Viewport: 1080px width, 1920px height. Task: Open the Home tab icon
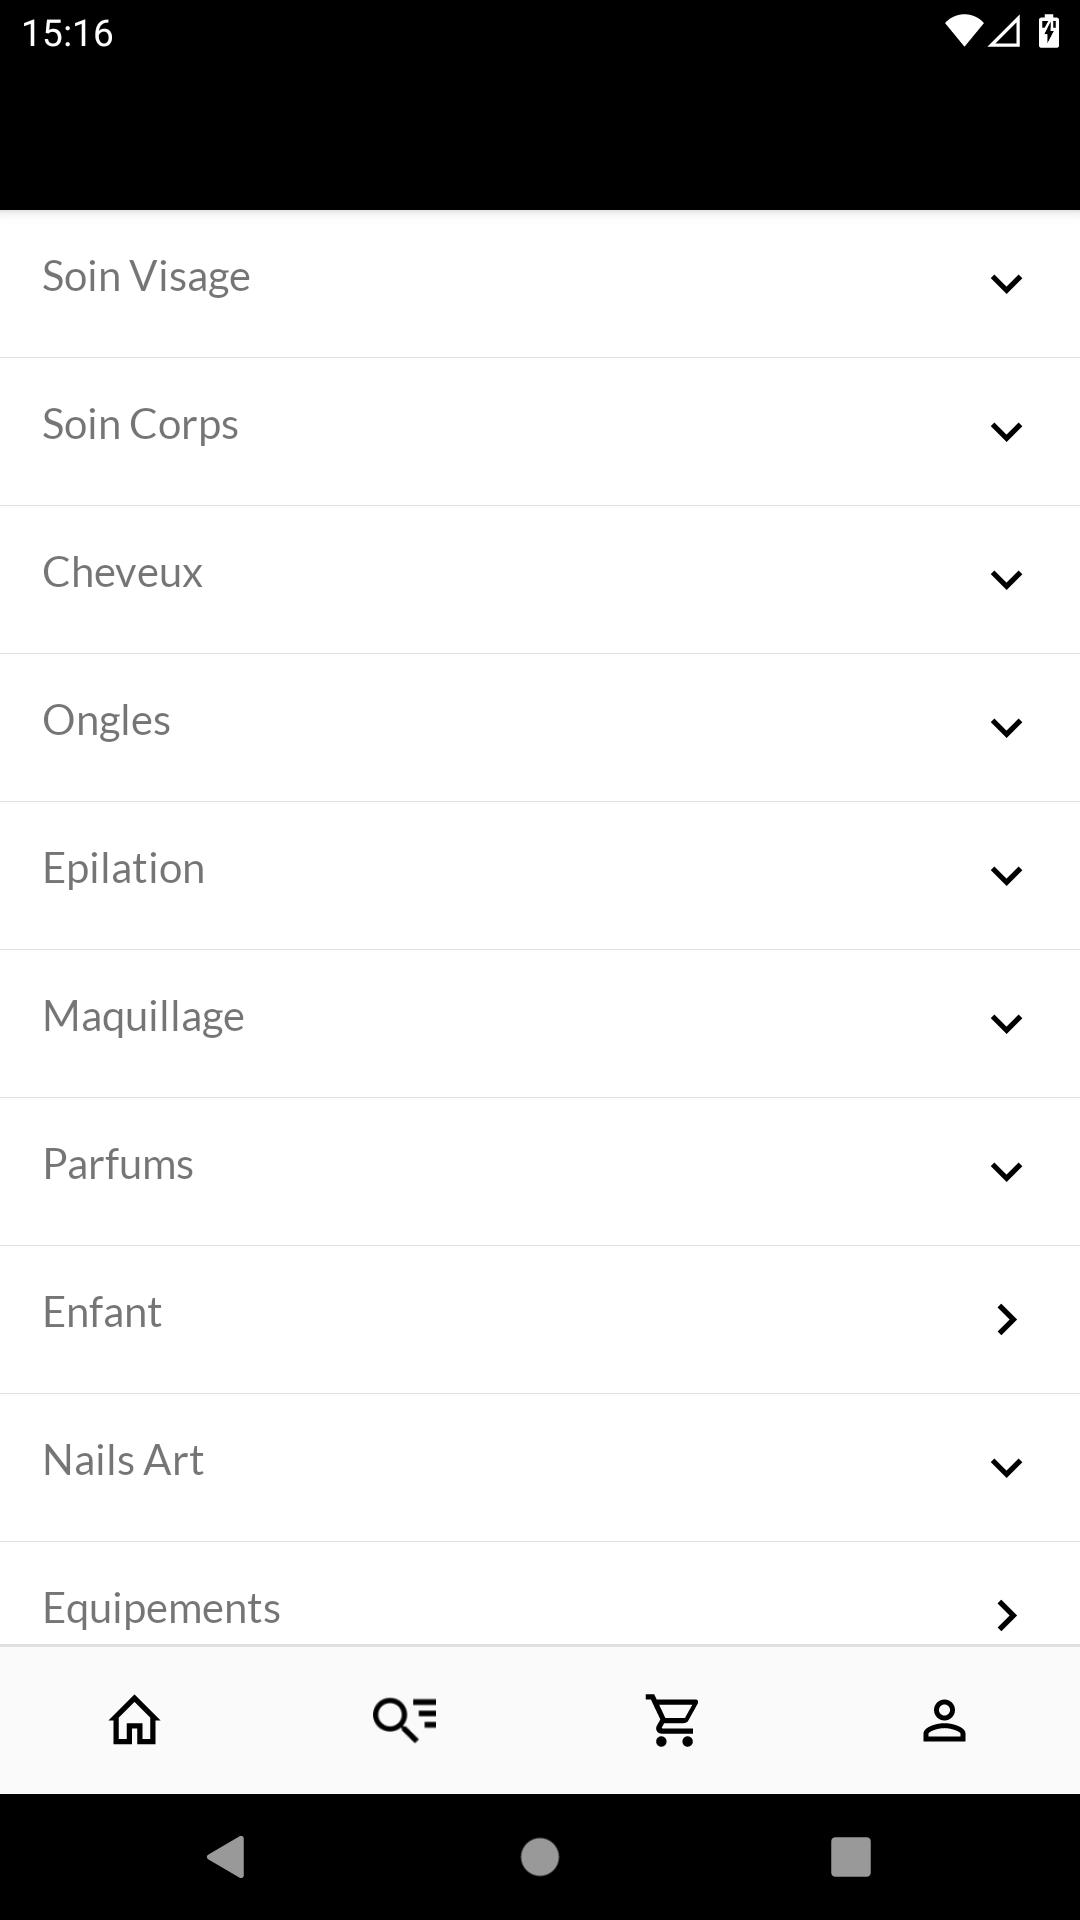pyautogui.click(x=135, y=1720)
